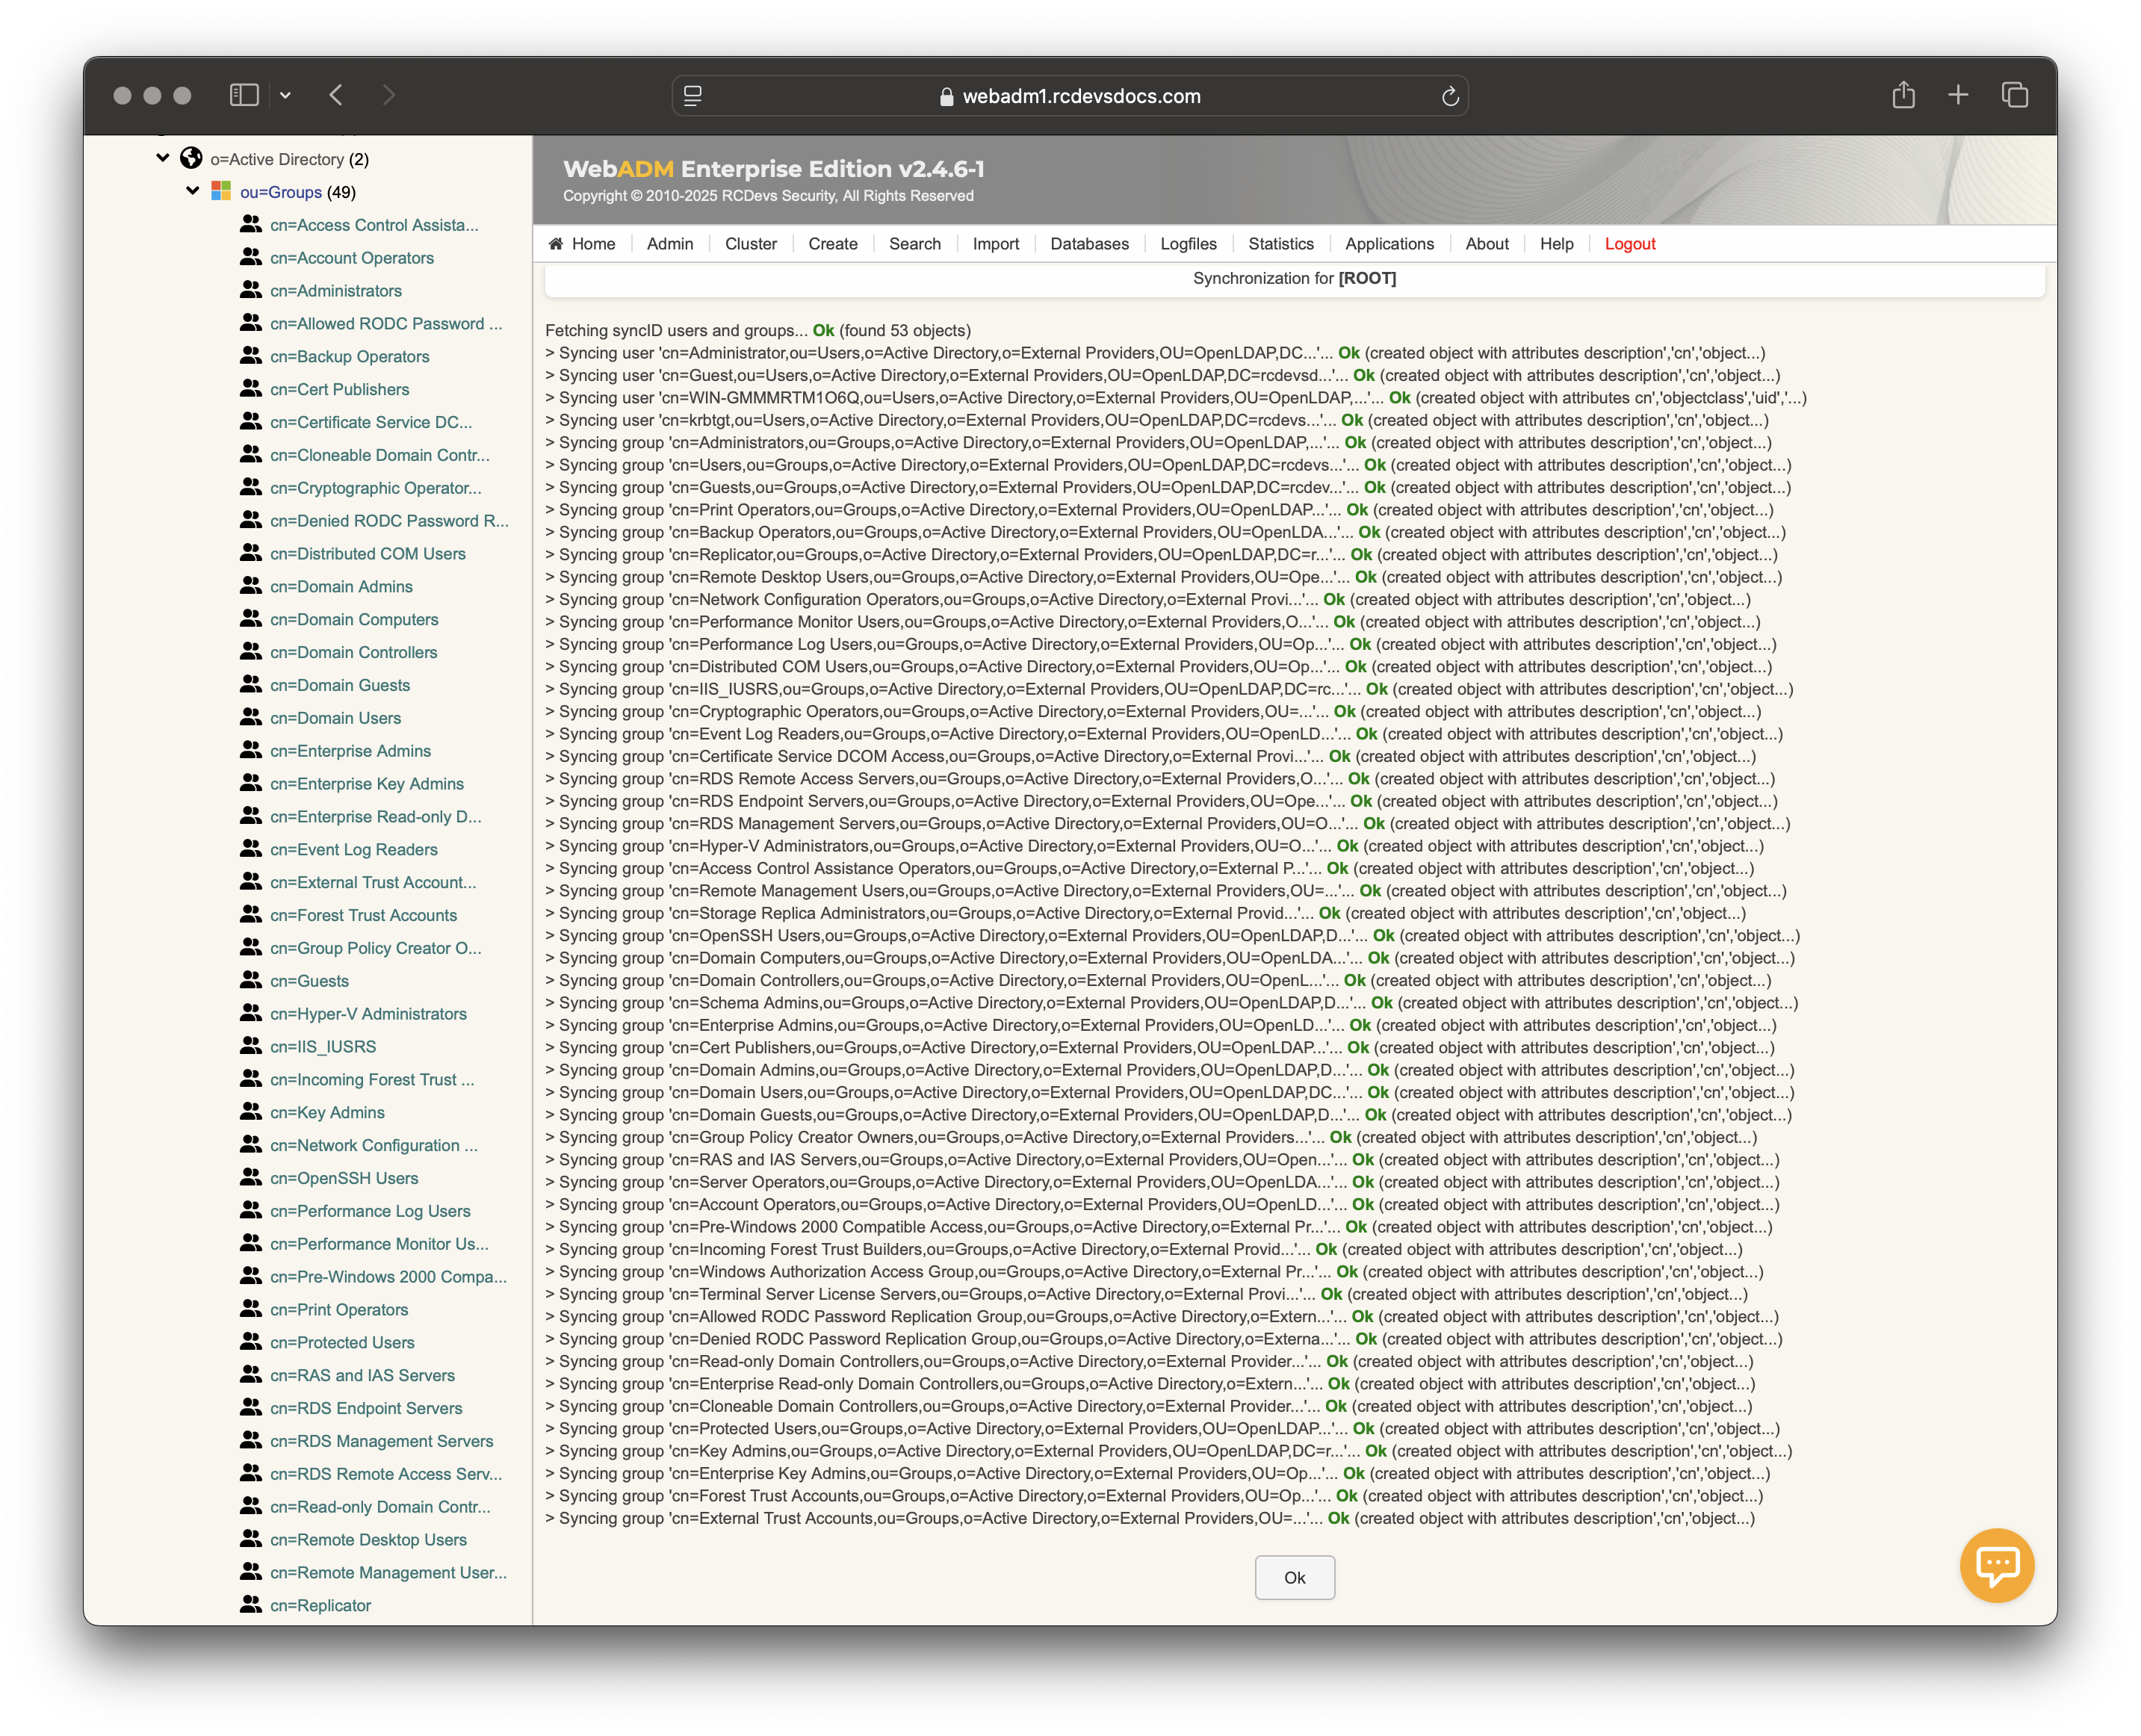Go back with the browser back arrow
2141x1736 pixels.
click(x=336, y=95)
